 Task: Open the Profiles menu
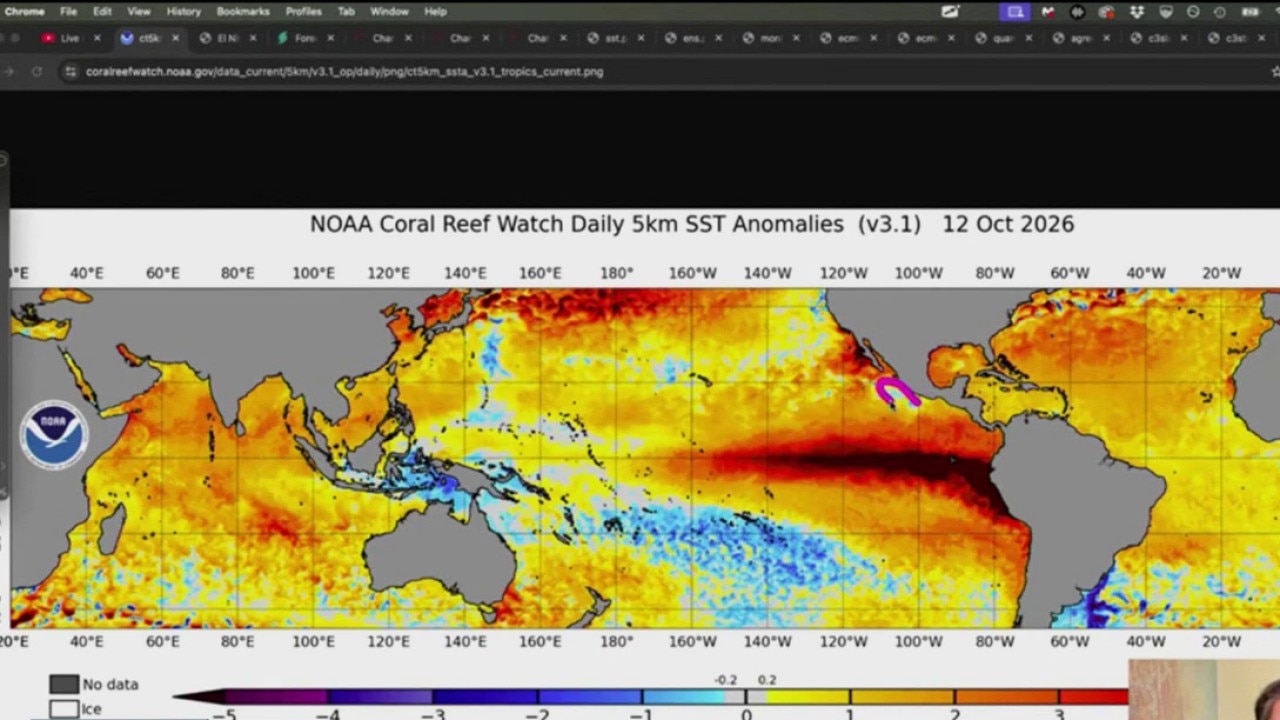303,12
